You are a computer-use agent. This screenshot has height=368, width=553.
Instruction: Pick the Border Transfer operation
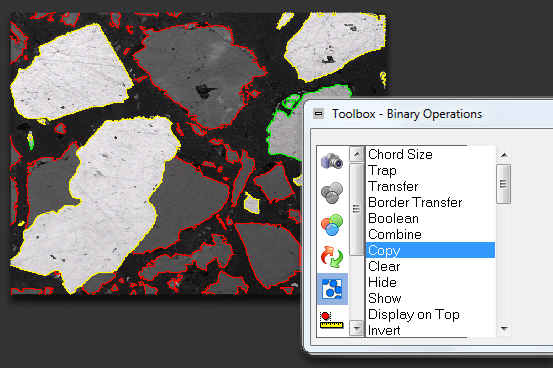(x=415, y=203)
